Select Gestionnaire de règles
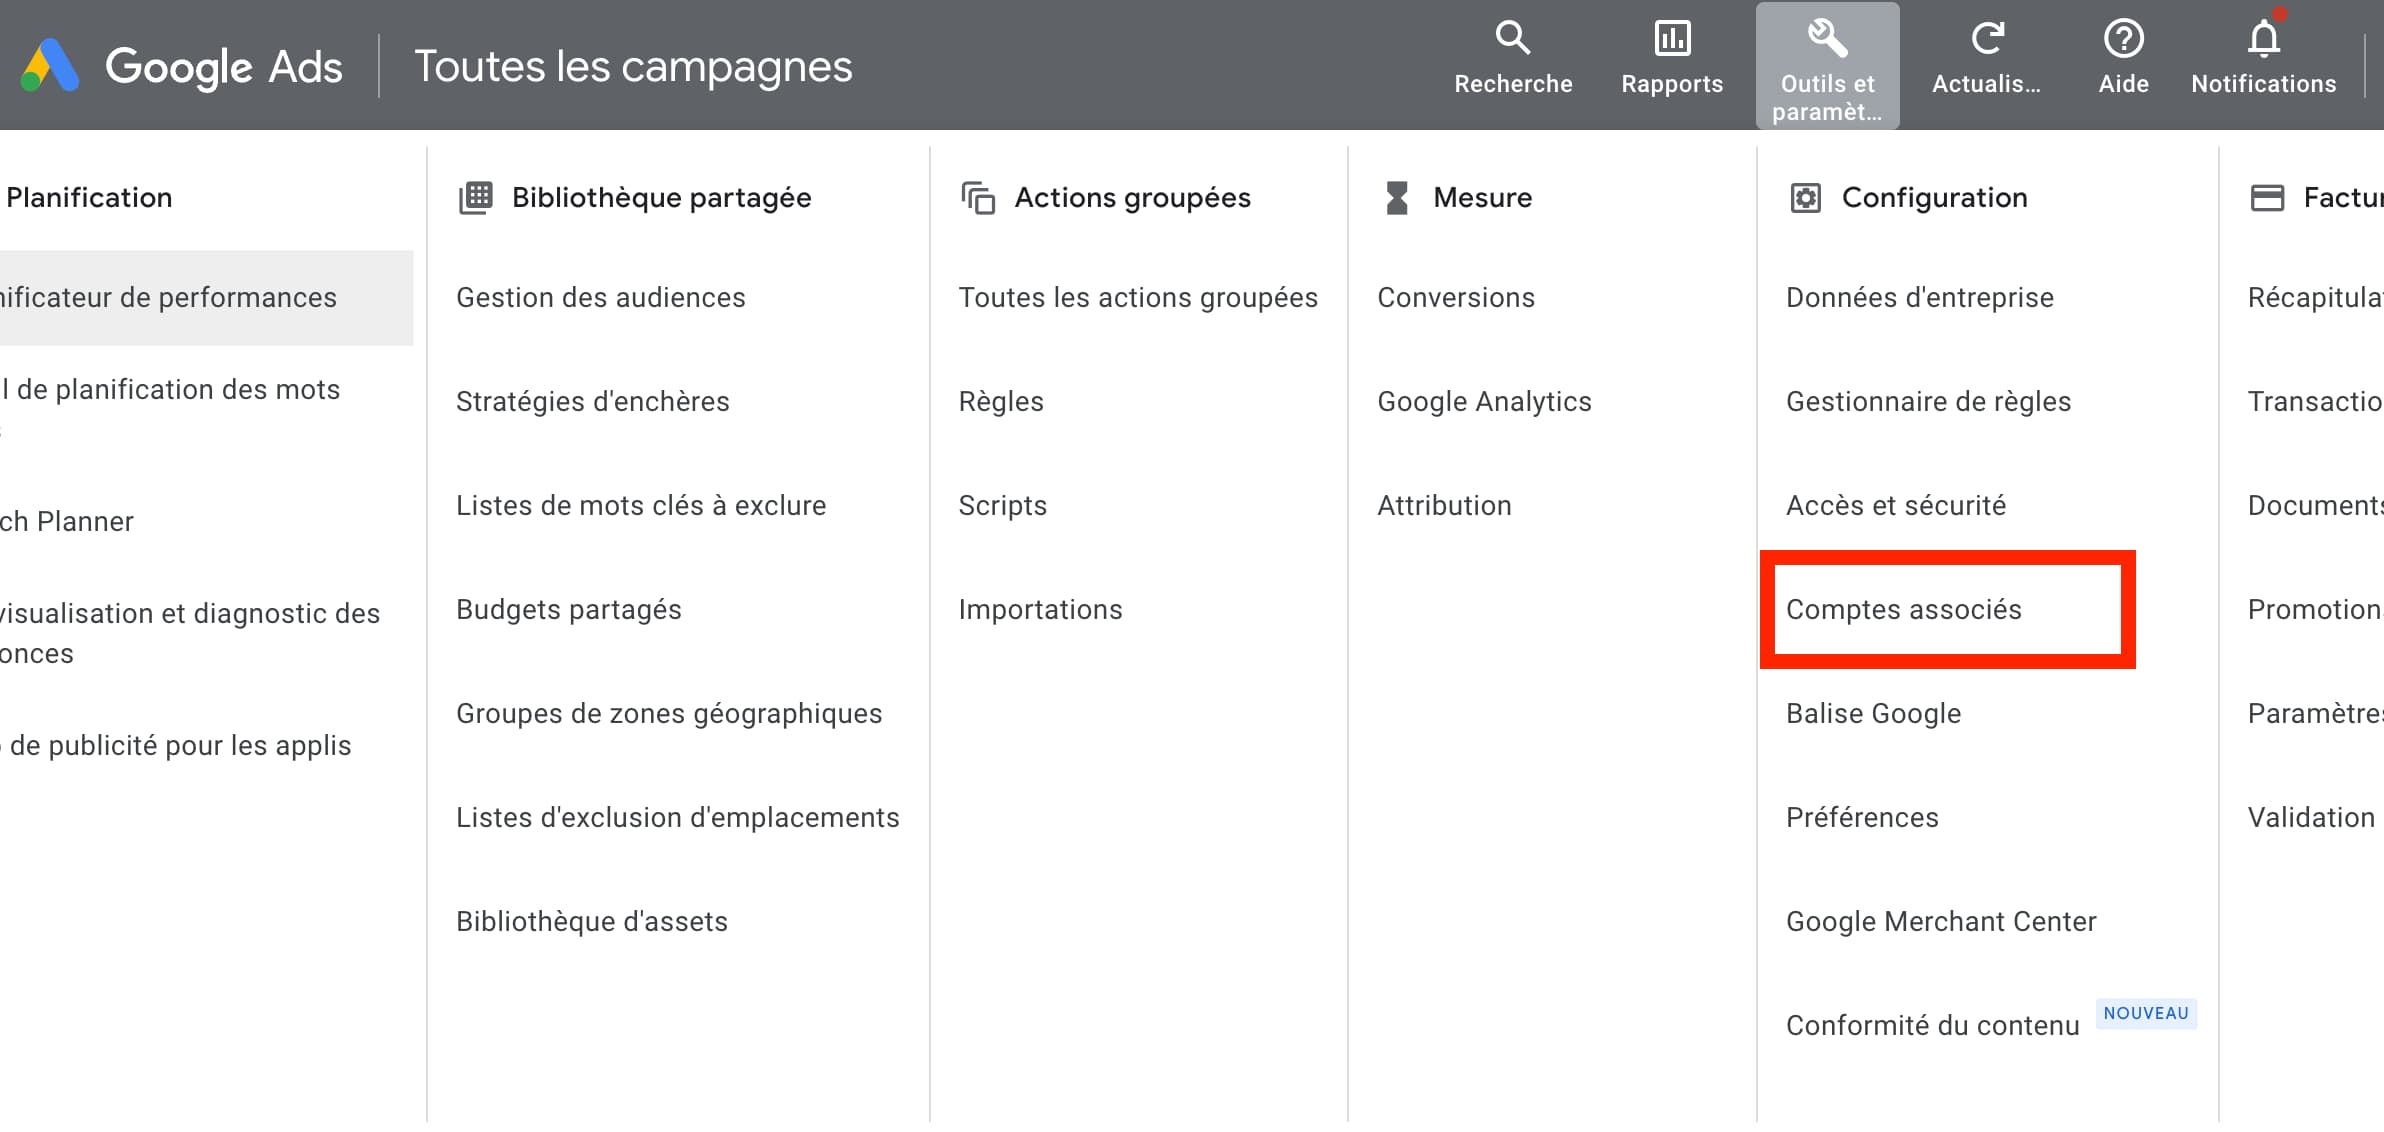Screen dimensions: 2384x1132 pyautogui.click(x=1929, y=402)
